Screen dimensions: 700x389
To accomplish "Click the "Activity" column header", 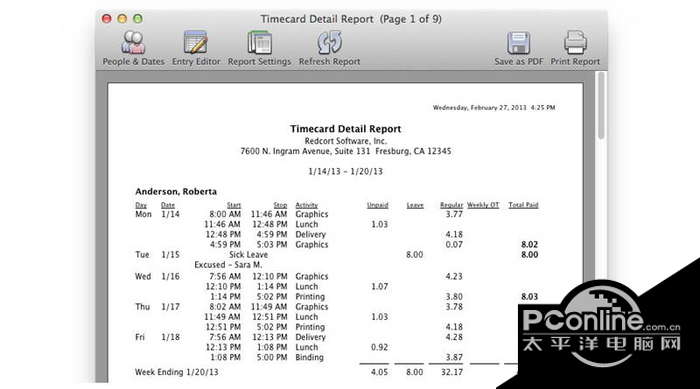I will 307,205.
